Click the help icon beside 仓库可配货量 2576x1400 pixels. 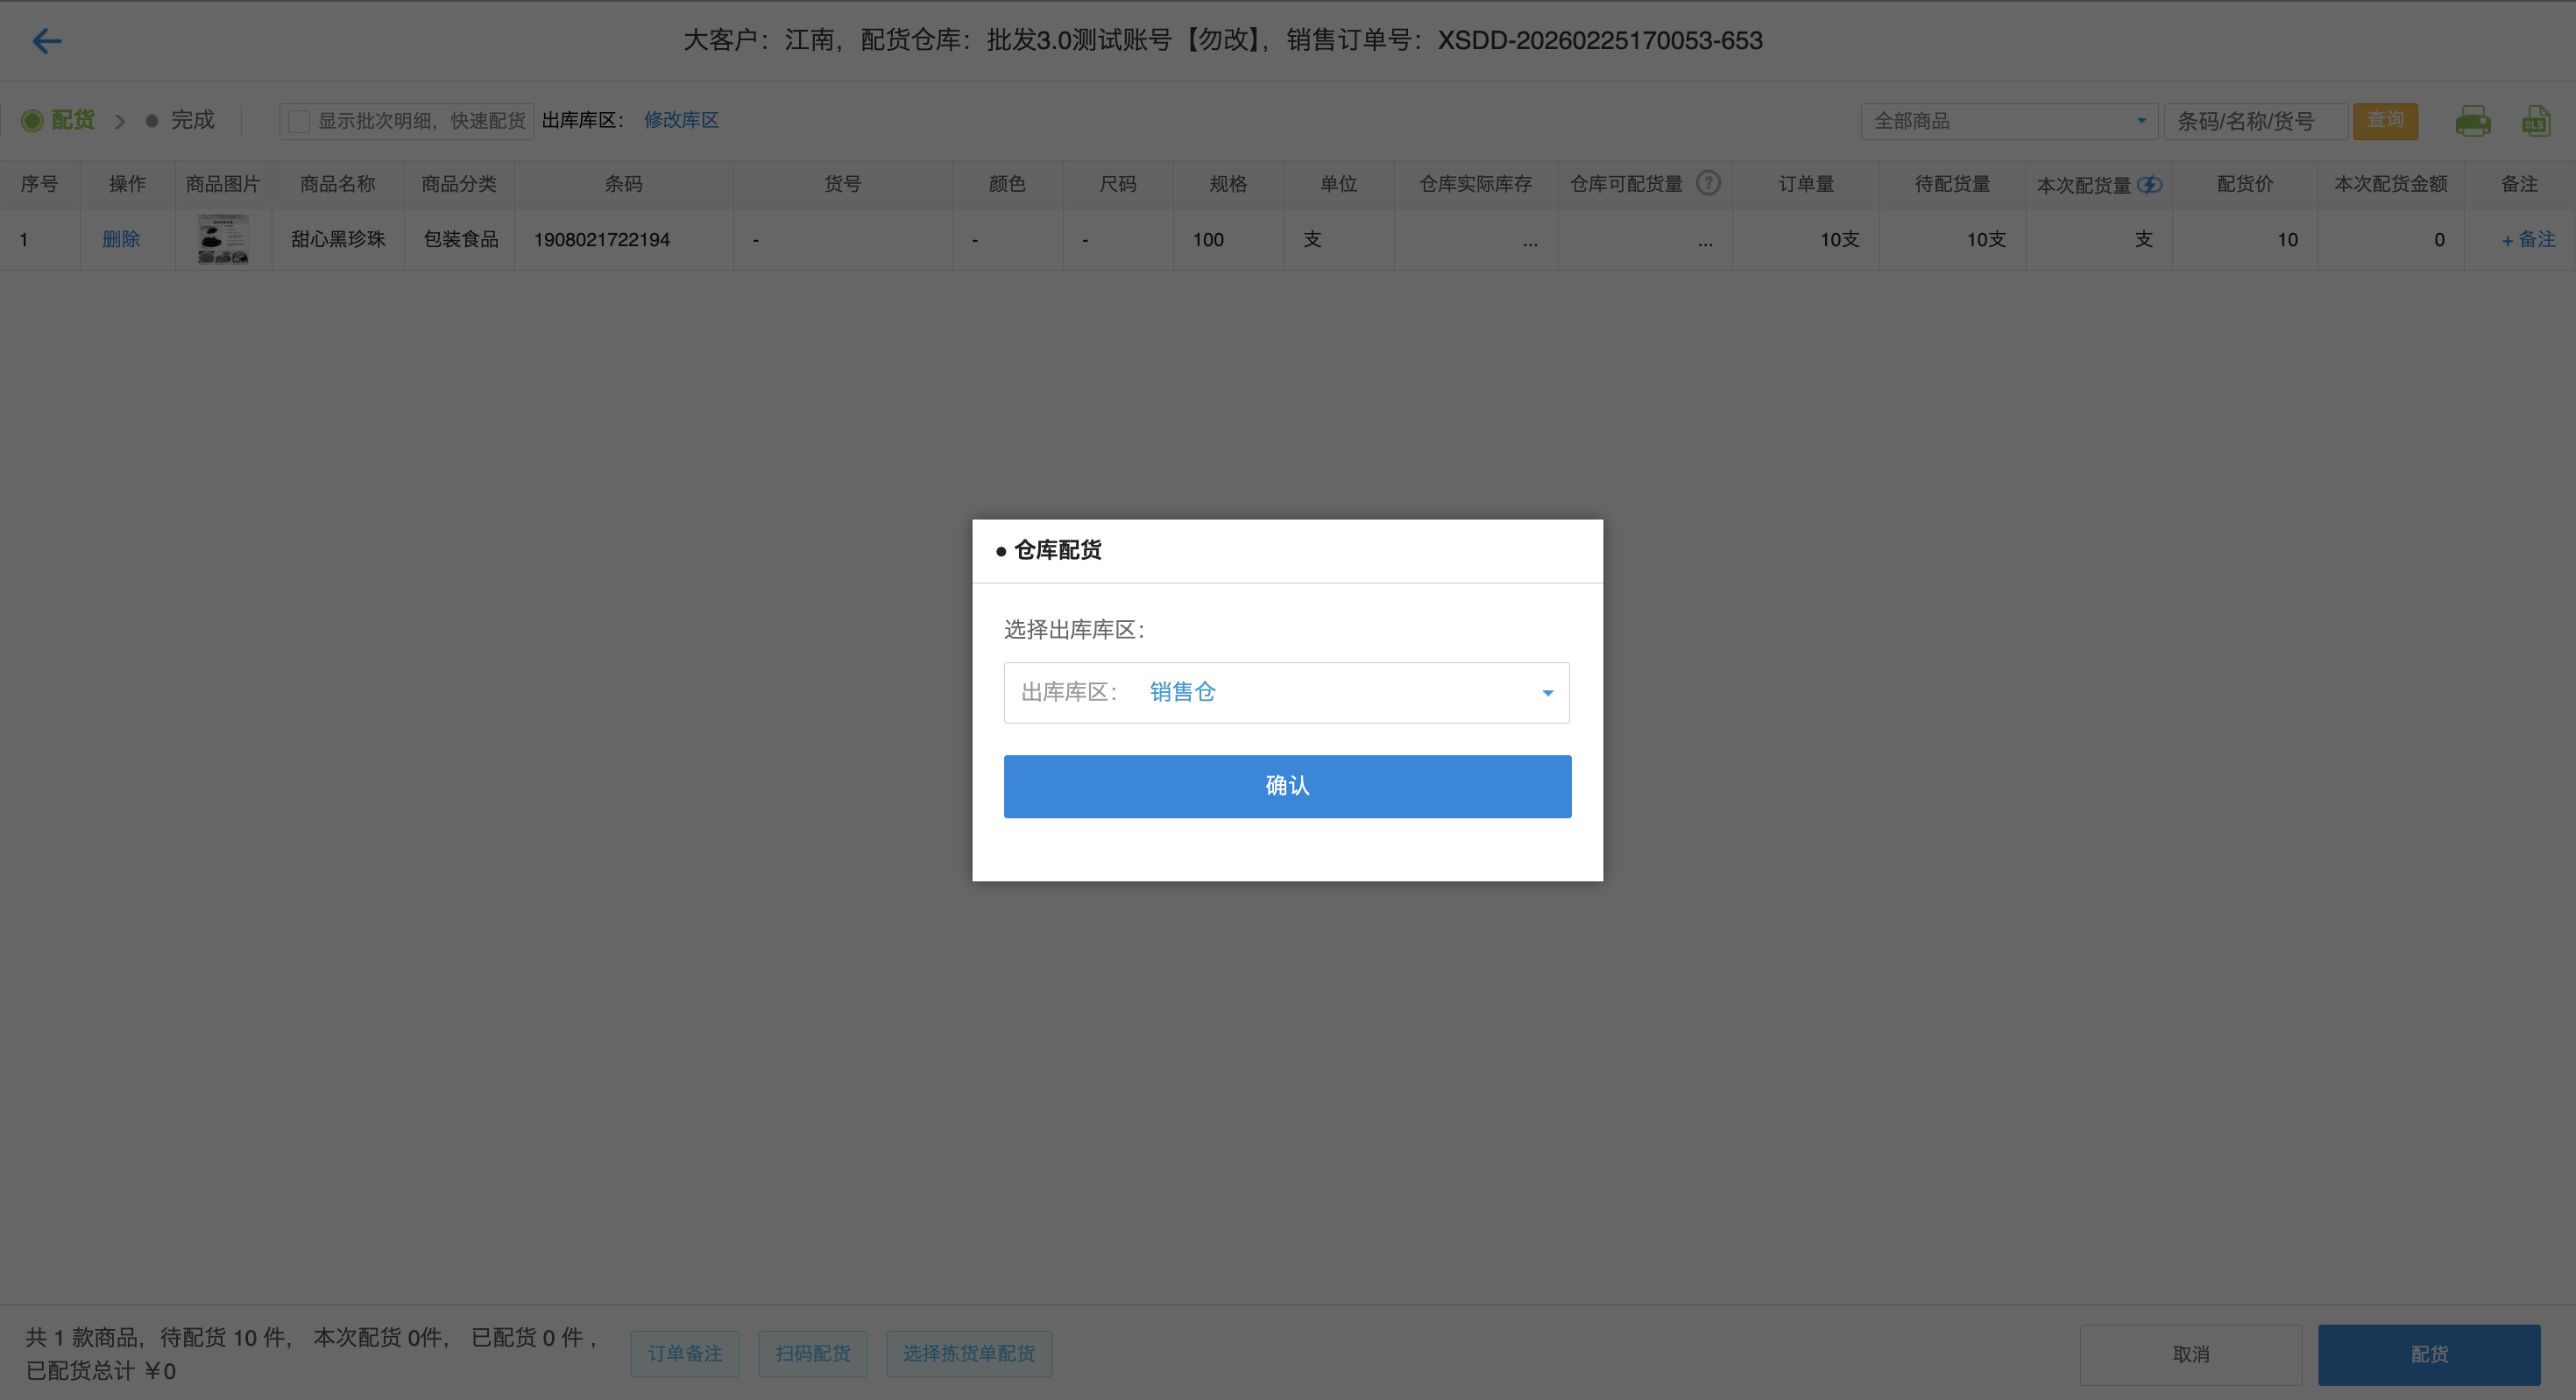[x=1708, y=183]
